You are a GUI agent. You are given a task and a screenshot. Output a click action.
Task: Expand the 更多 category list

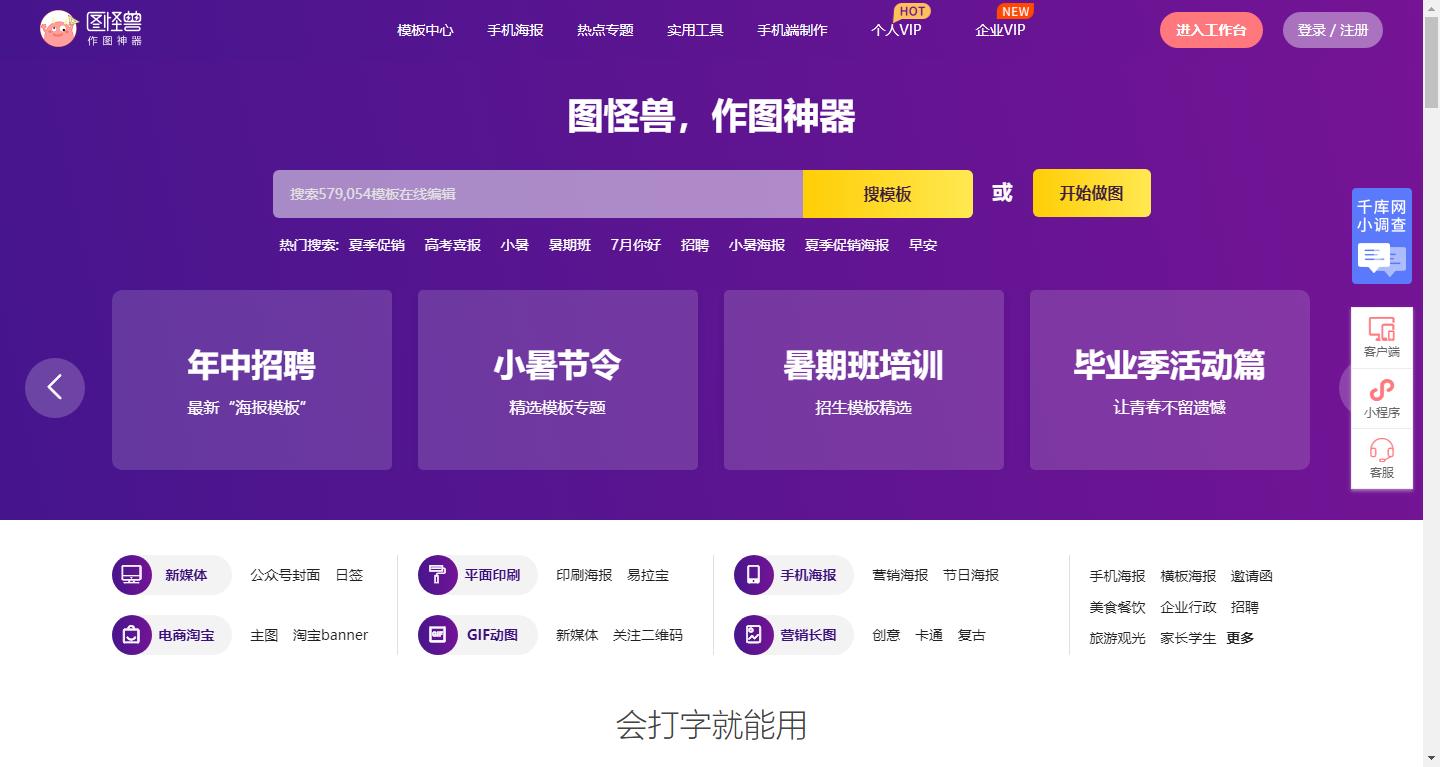pos(1240,637)
